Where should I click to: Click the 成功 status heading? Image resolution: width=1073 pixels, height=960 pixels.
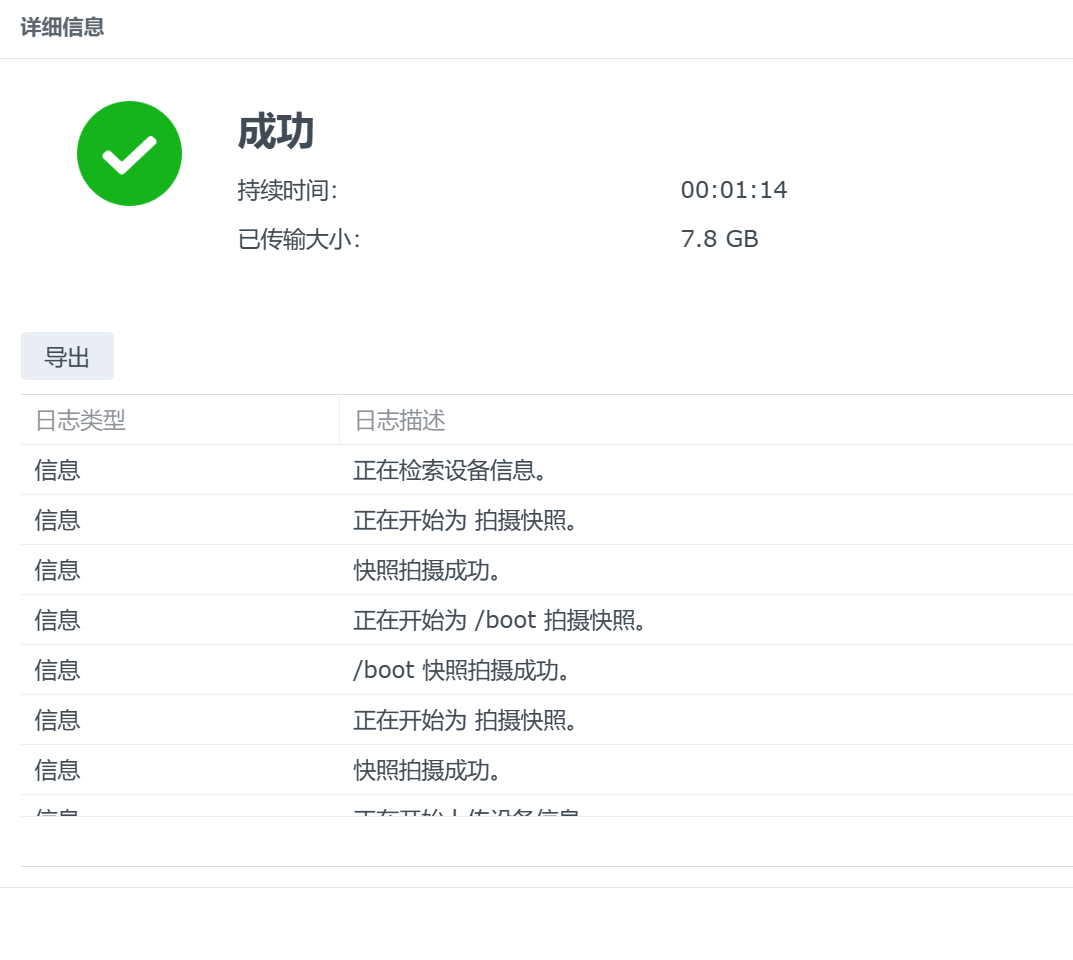click(x=276, y=132)
